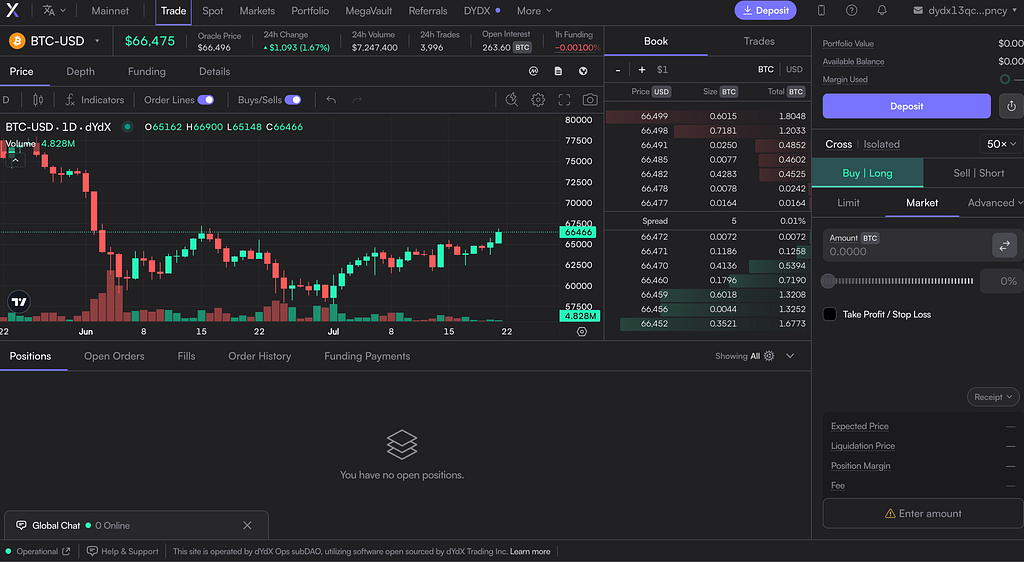Take a chart snapshot with camera icon
1024x562 pixels.
tap(590, 100)
